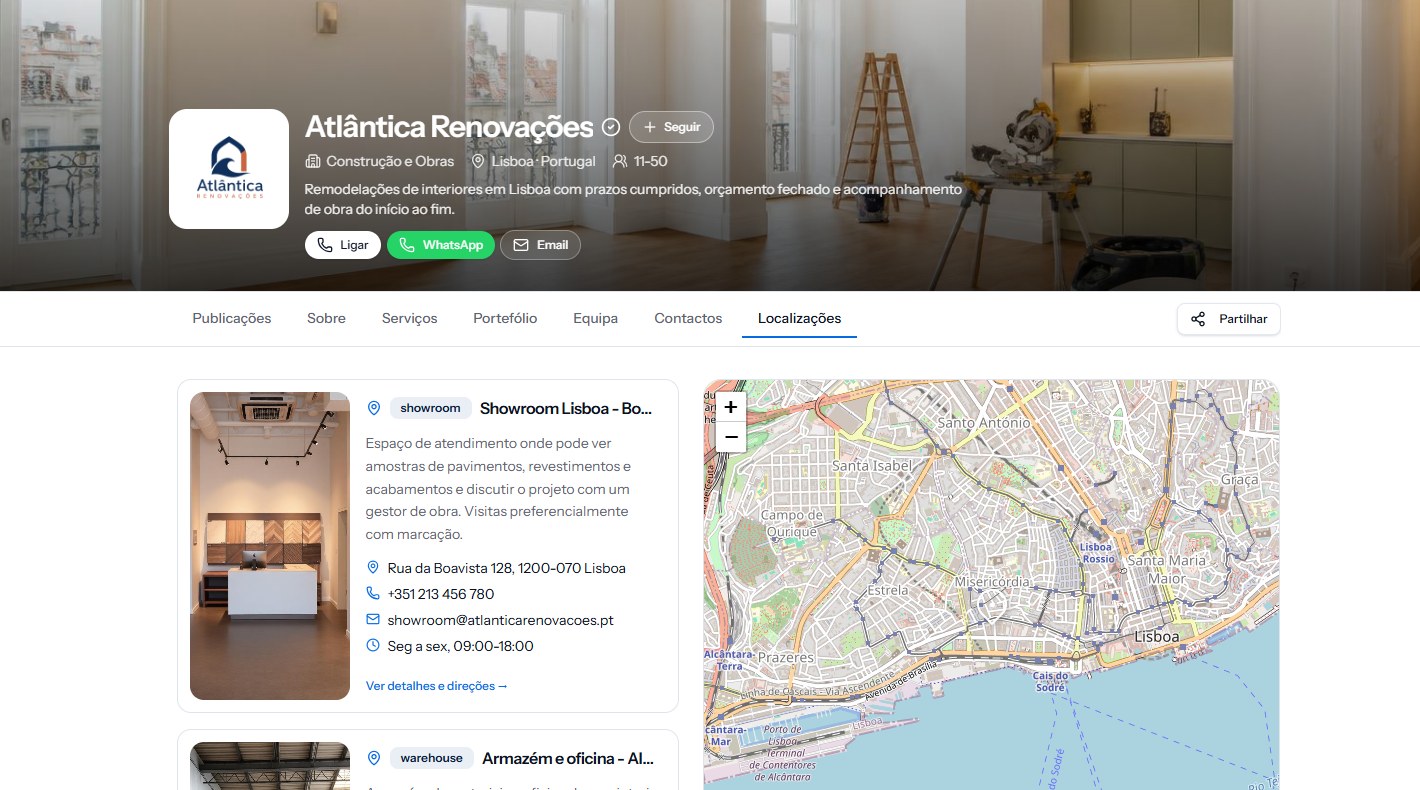Open the Equipa tab

click(596, 318)
